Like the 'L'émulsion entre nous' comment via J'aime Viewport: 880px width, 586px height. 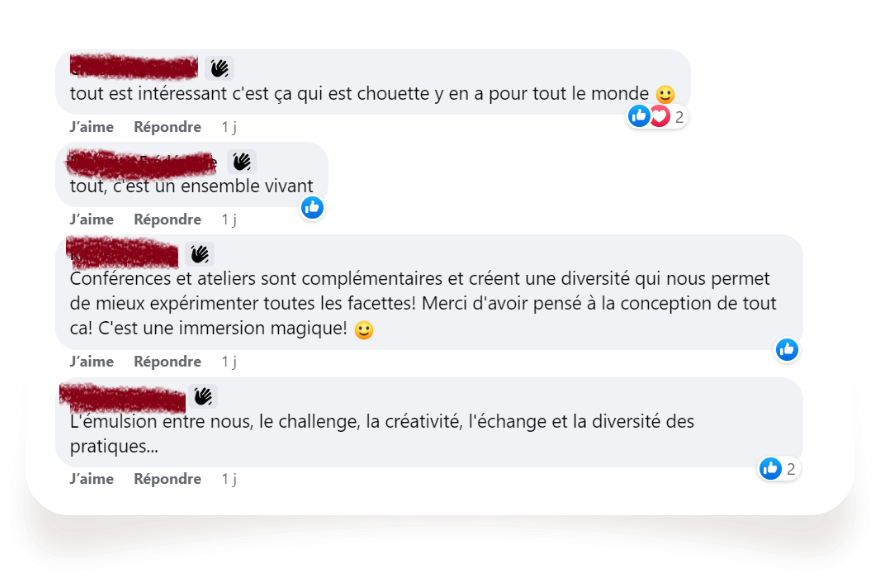(x=91, y=479)
